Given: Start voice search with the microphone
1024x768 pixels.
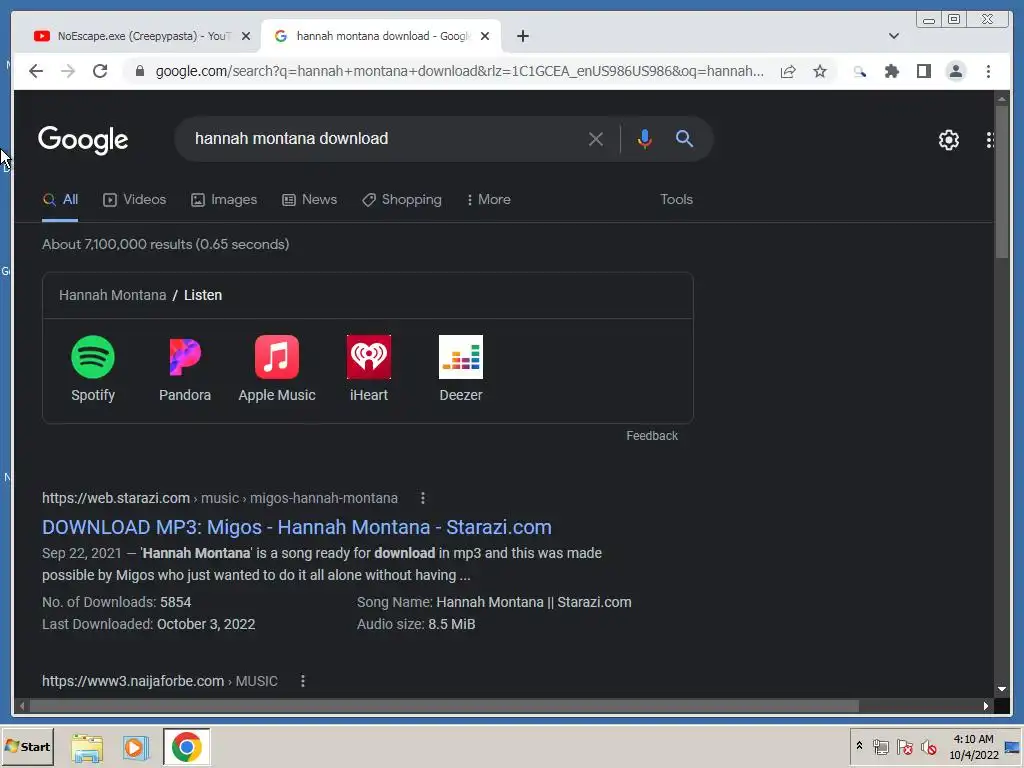Looking at the screenshot, I should click(645, 139).
